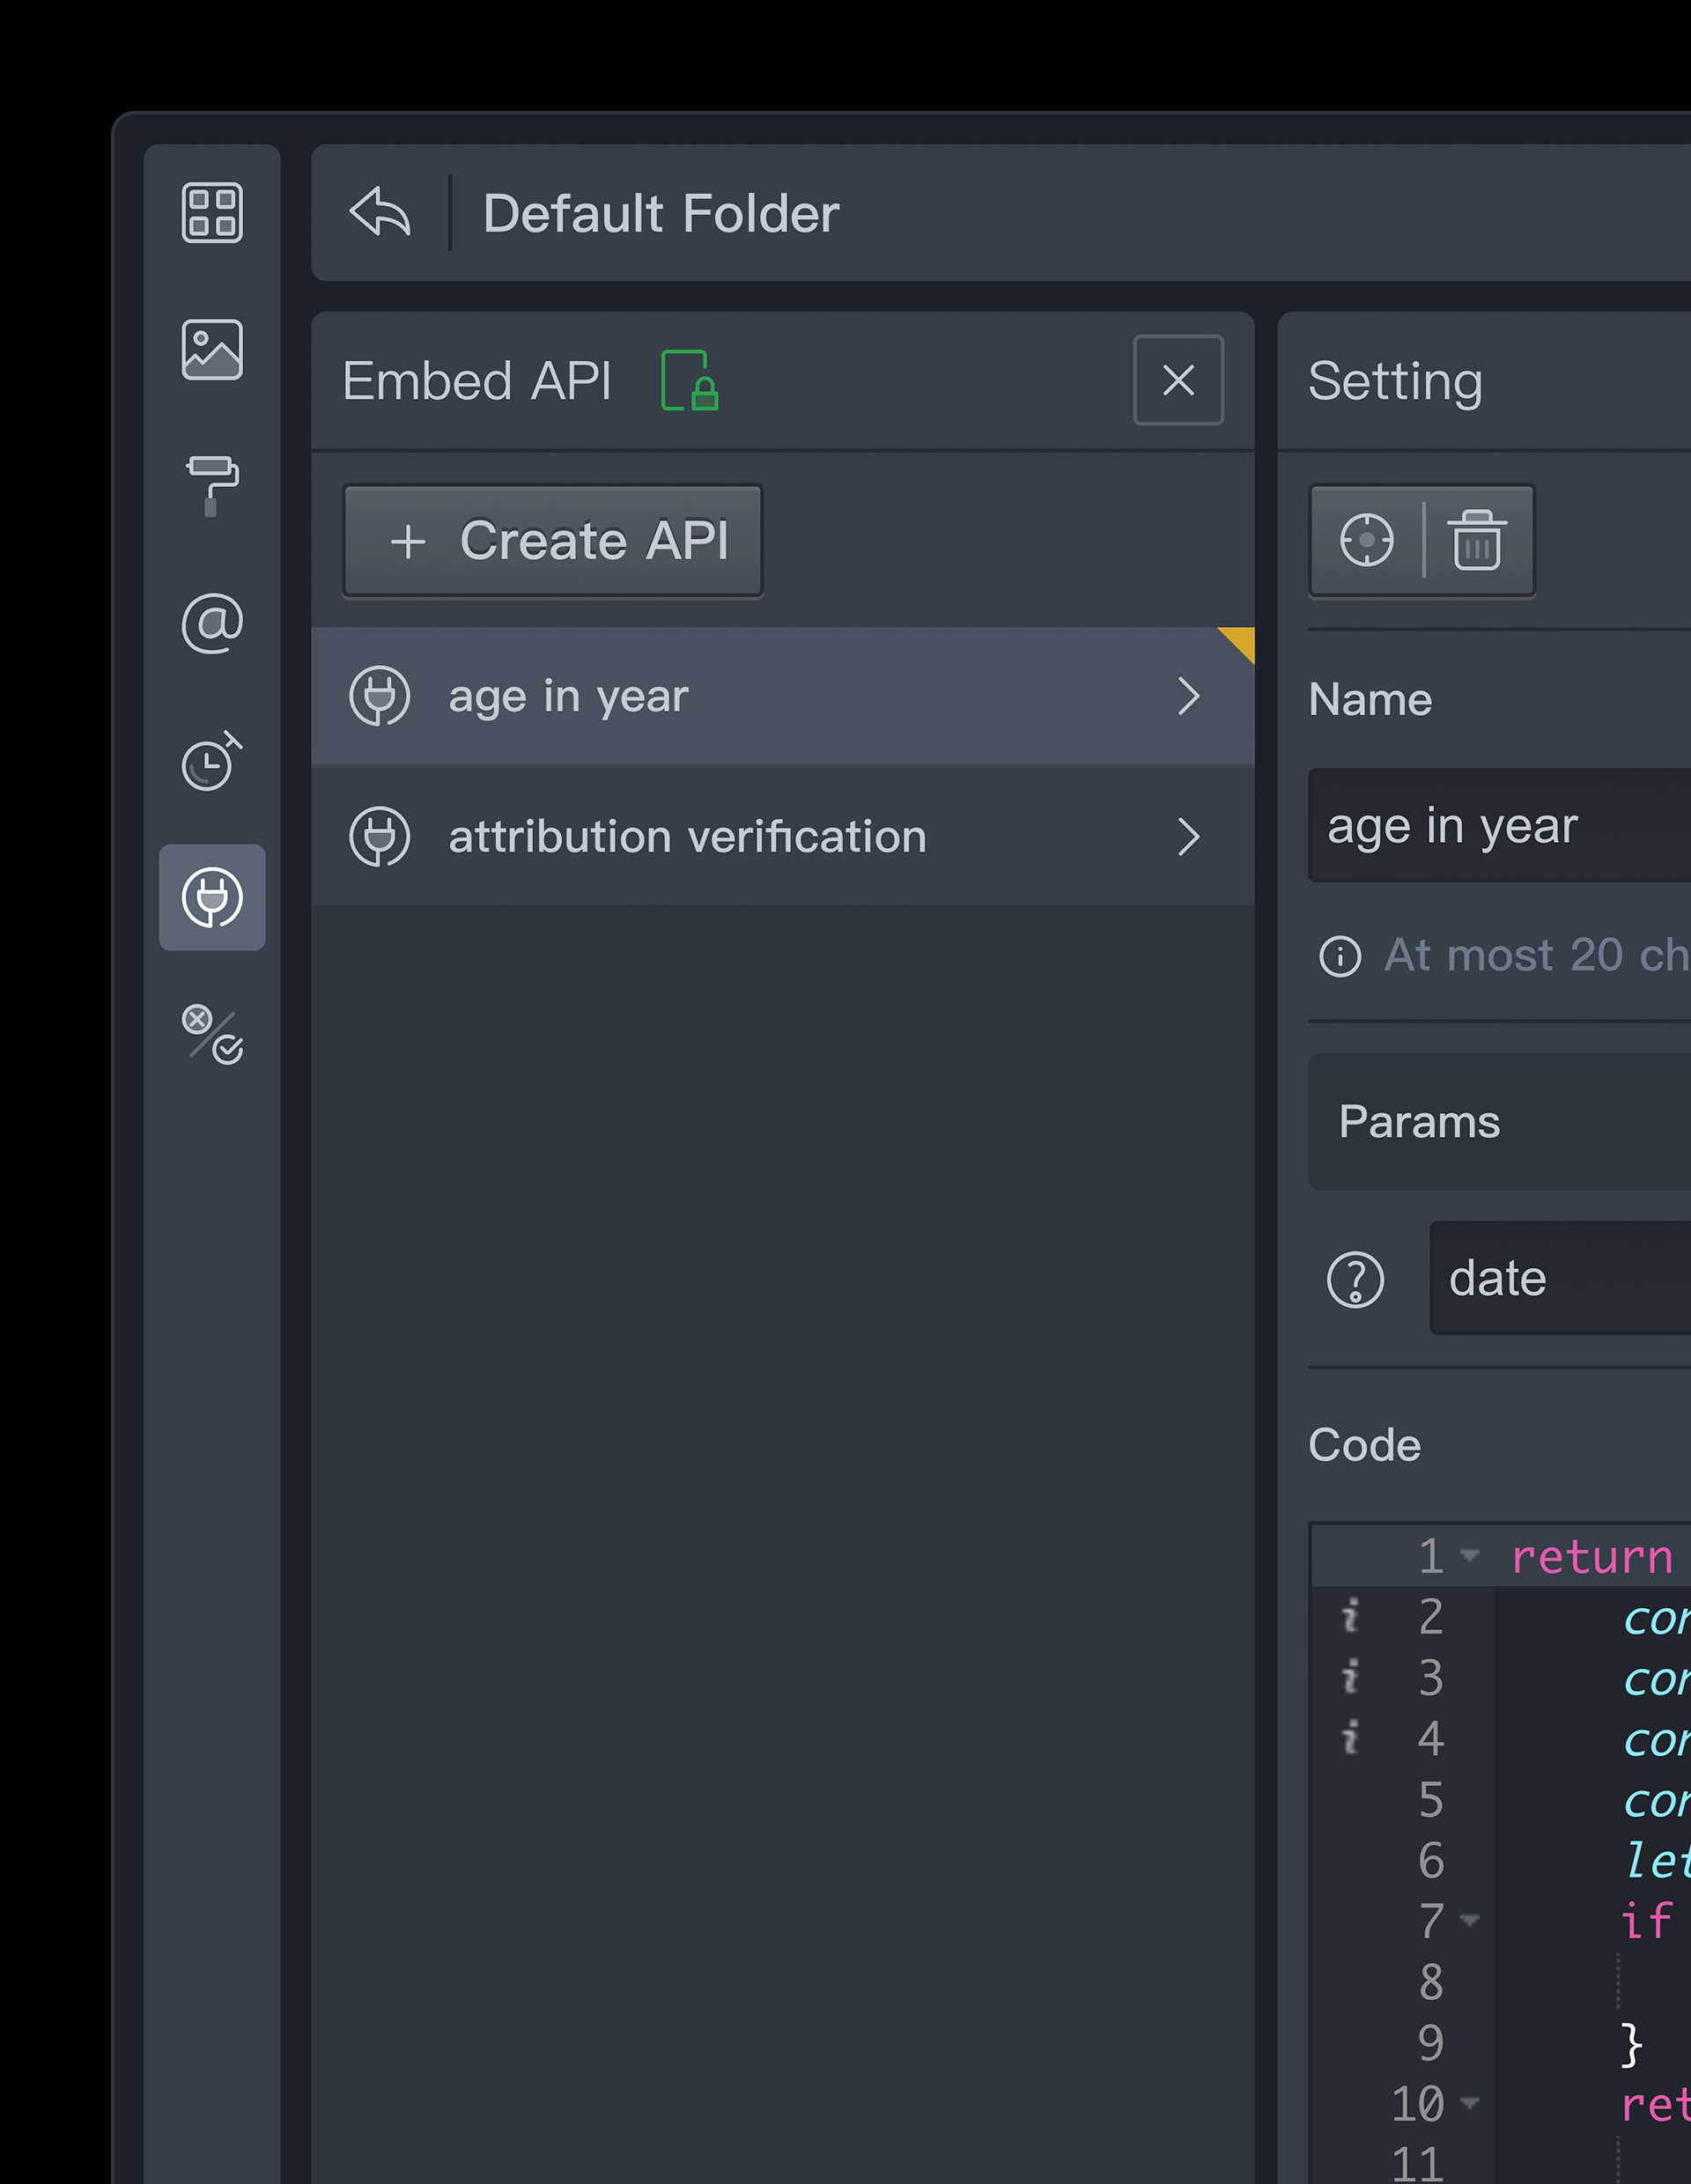
Task: Expand the attribution verification chevron
Action: tap(1188, 837)
